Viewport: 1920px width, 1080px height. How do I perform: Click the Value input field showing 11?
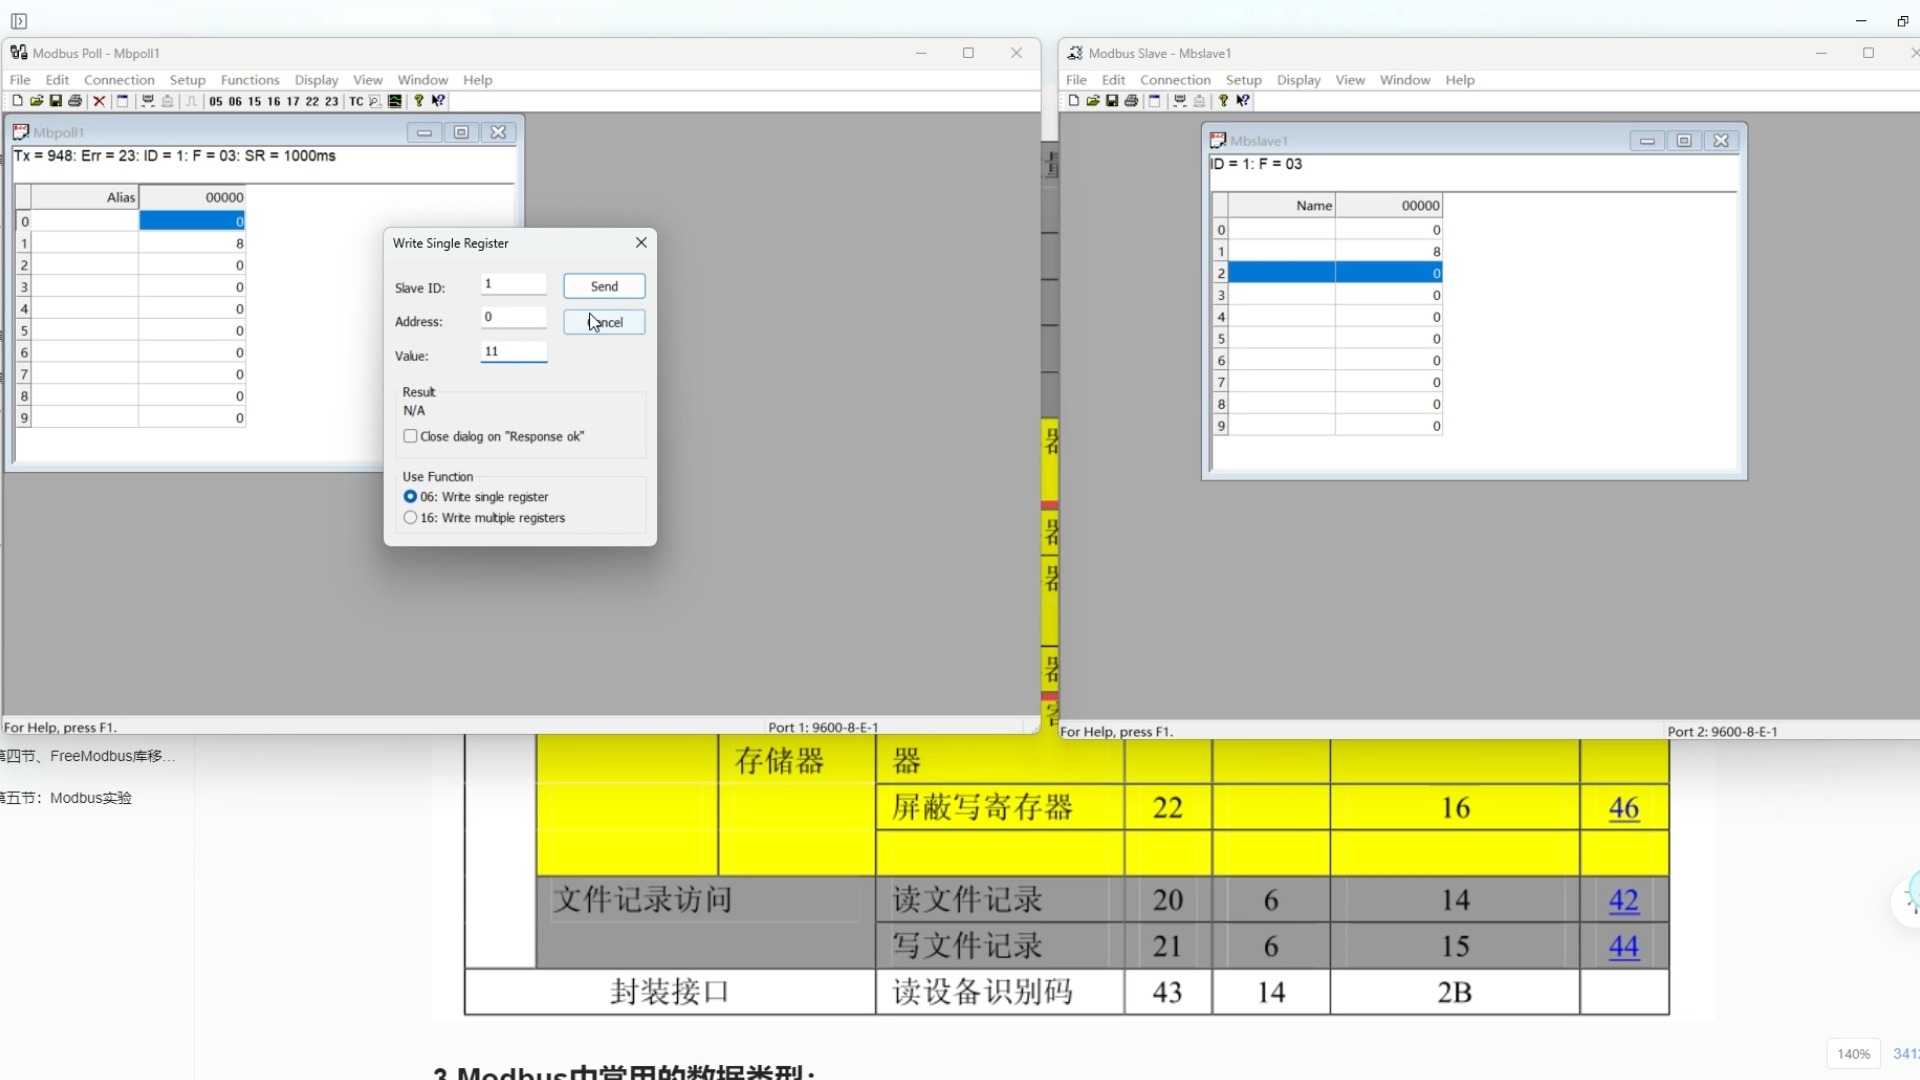(513, 352)
